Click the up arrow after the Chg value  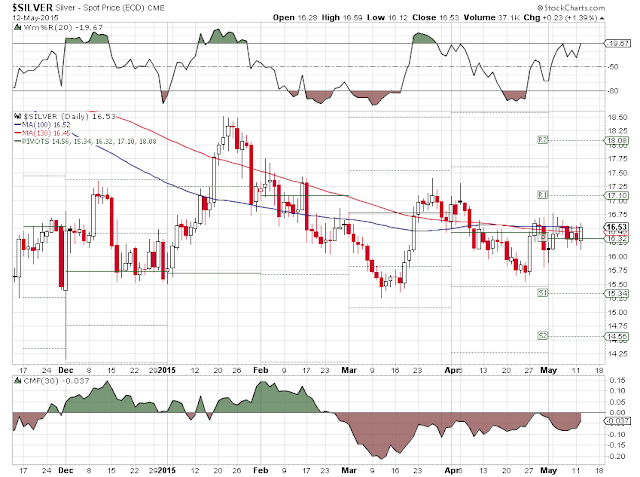602,18
